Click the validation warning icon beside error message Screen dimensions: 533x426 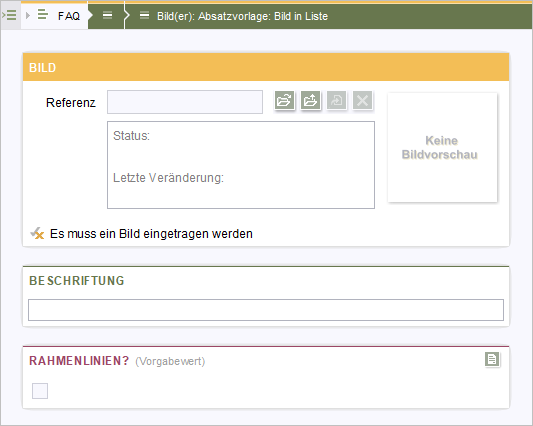37,234
